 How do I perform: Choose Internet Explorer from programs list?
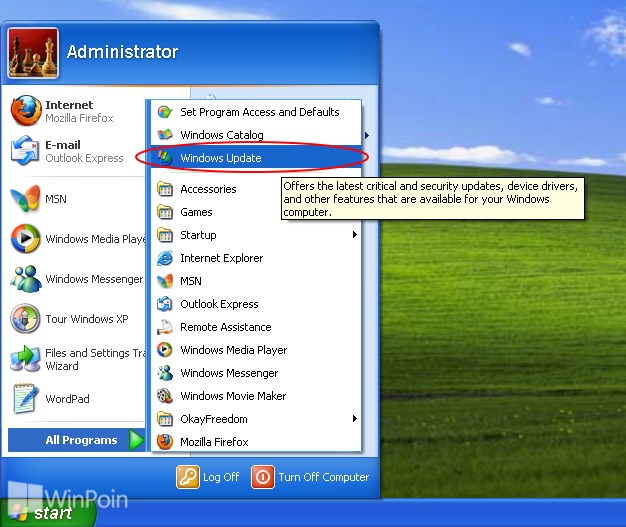(256, 258)
